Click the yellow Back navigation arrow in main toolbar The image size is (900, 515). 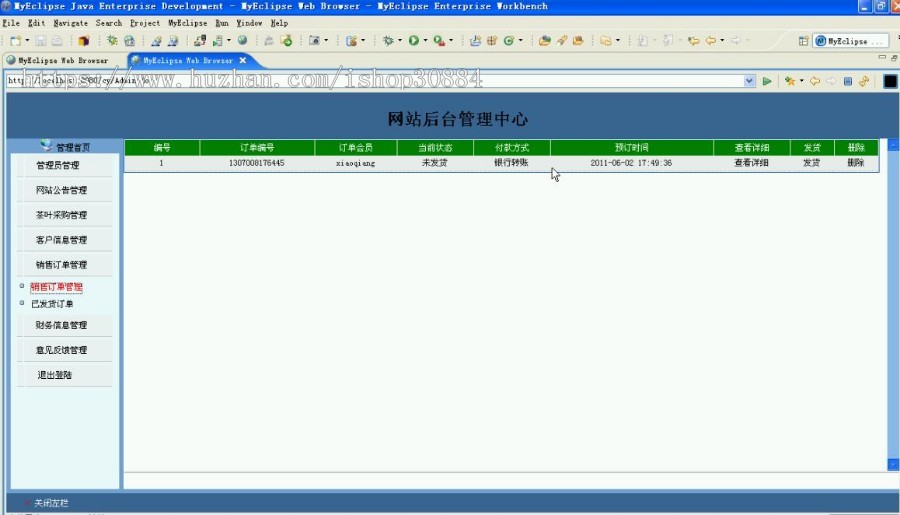[711, 41]
